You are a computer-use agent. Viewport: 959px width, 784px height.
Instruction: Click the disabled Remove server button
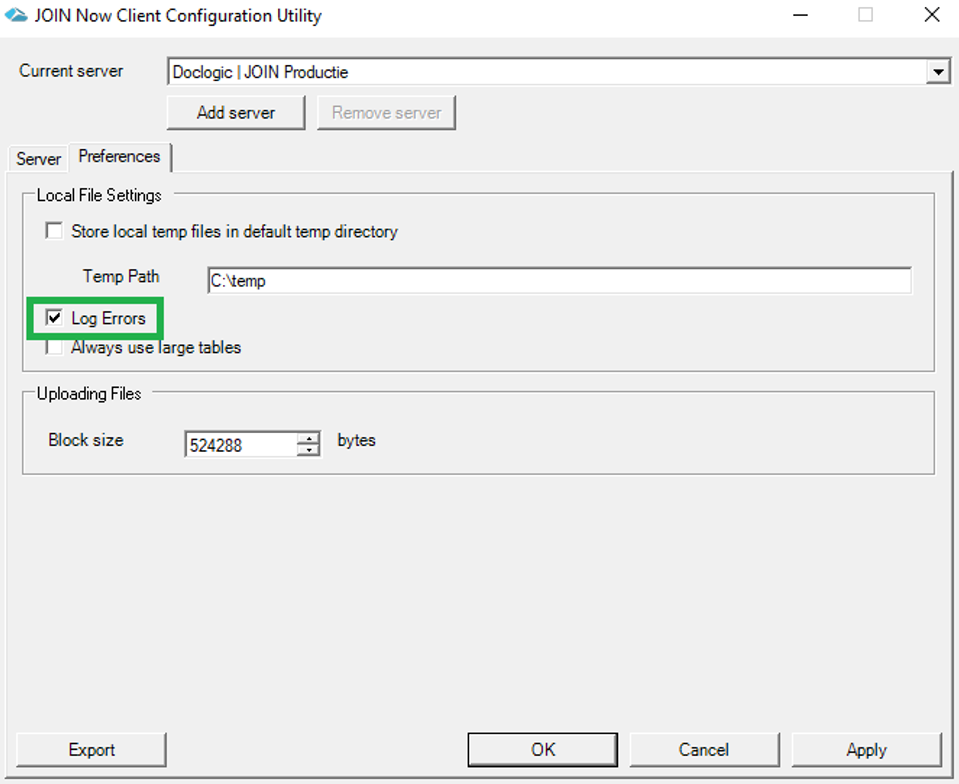pos(386,112)
